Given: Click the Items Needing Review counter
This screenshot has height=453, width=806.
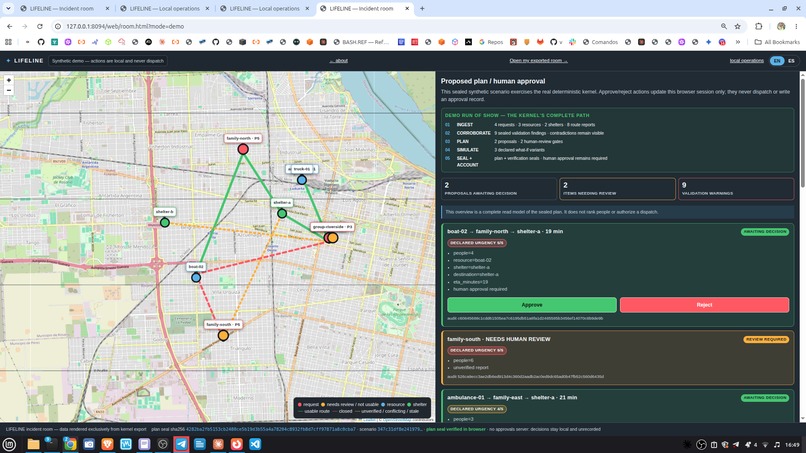Looking at the screenshot, I should pos(617,189).
